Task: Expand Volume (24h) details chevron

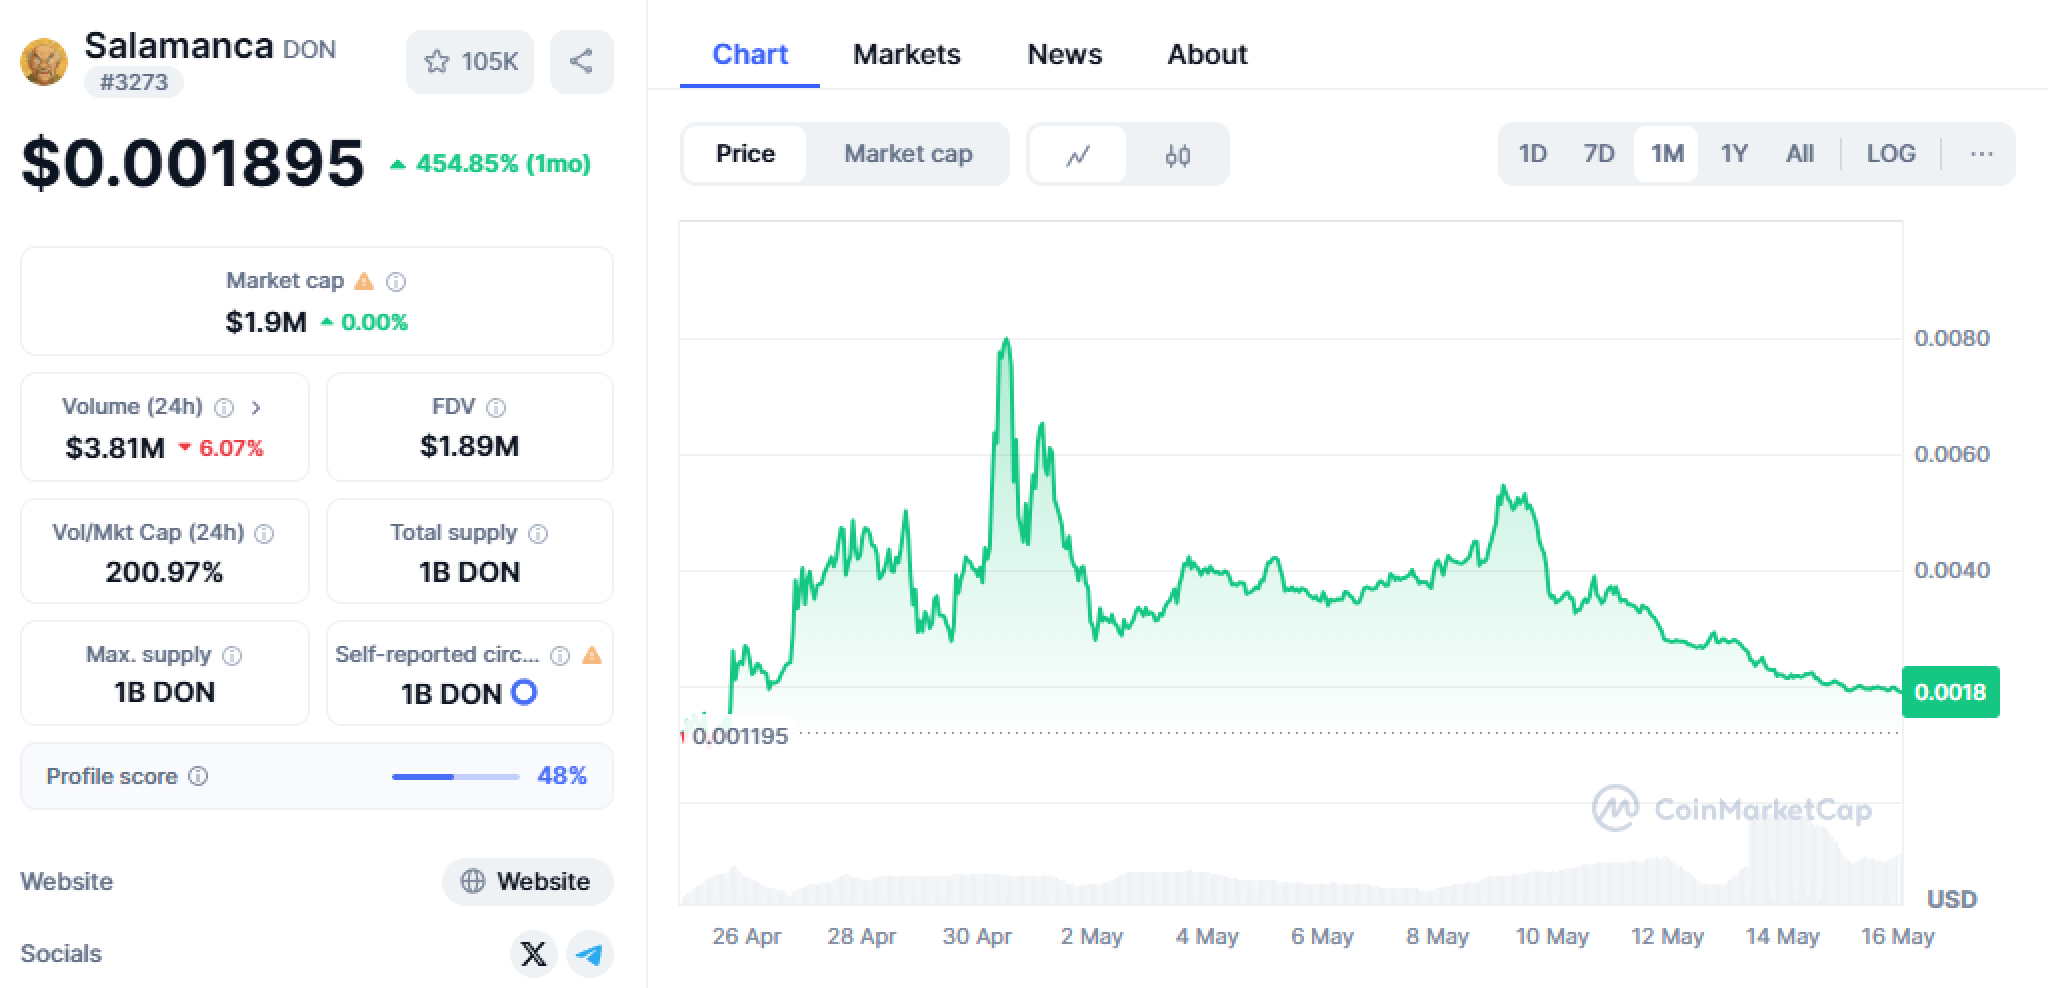Action: [256, 407]
